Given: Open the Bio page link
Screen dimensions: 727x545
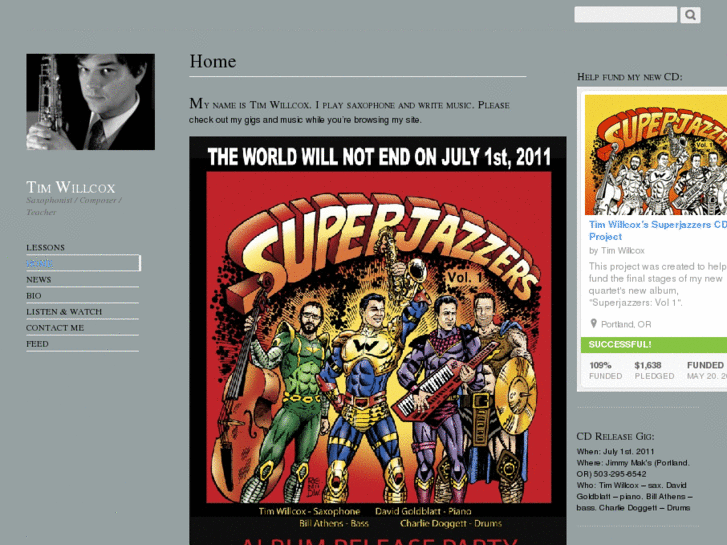Looking at the screenshot, I should click(x=34, y=295).
